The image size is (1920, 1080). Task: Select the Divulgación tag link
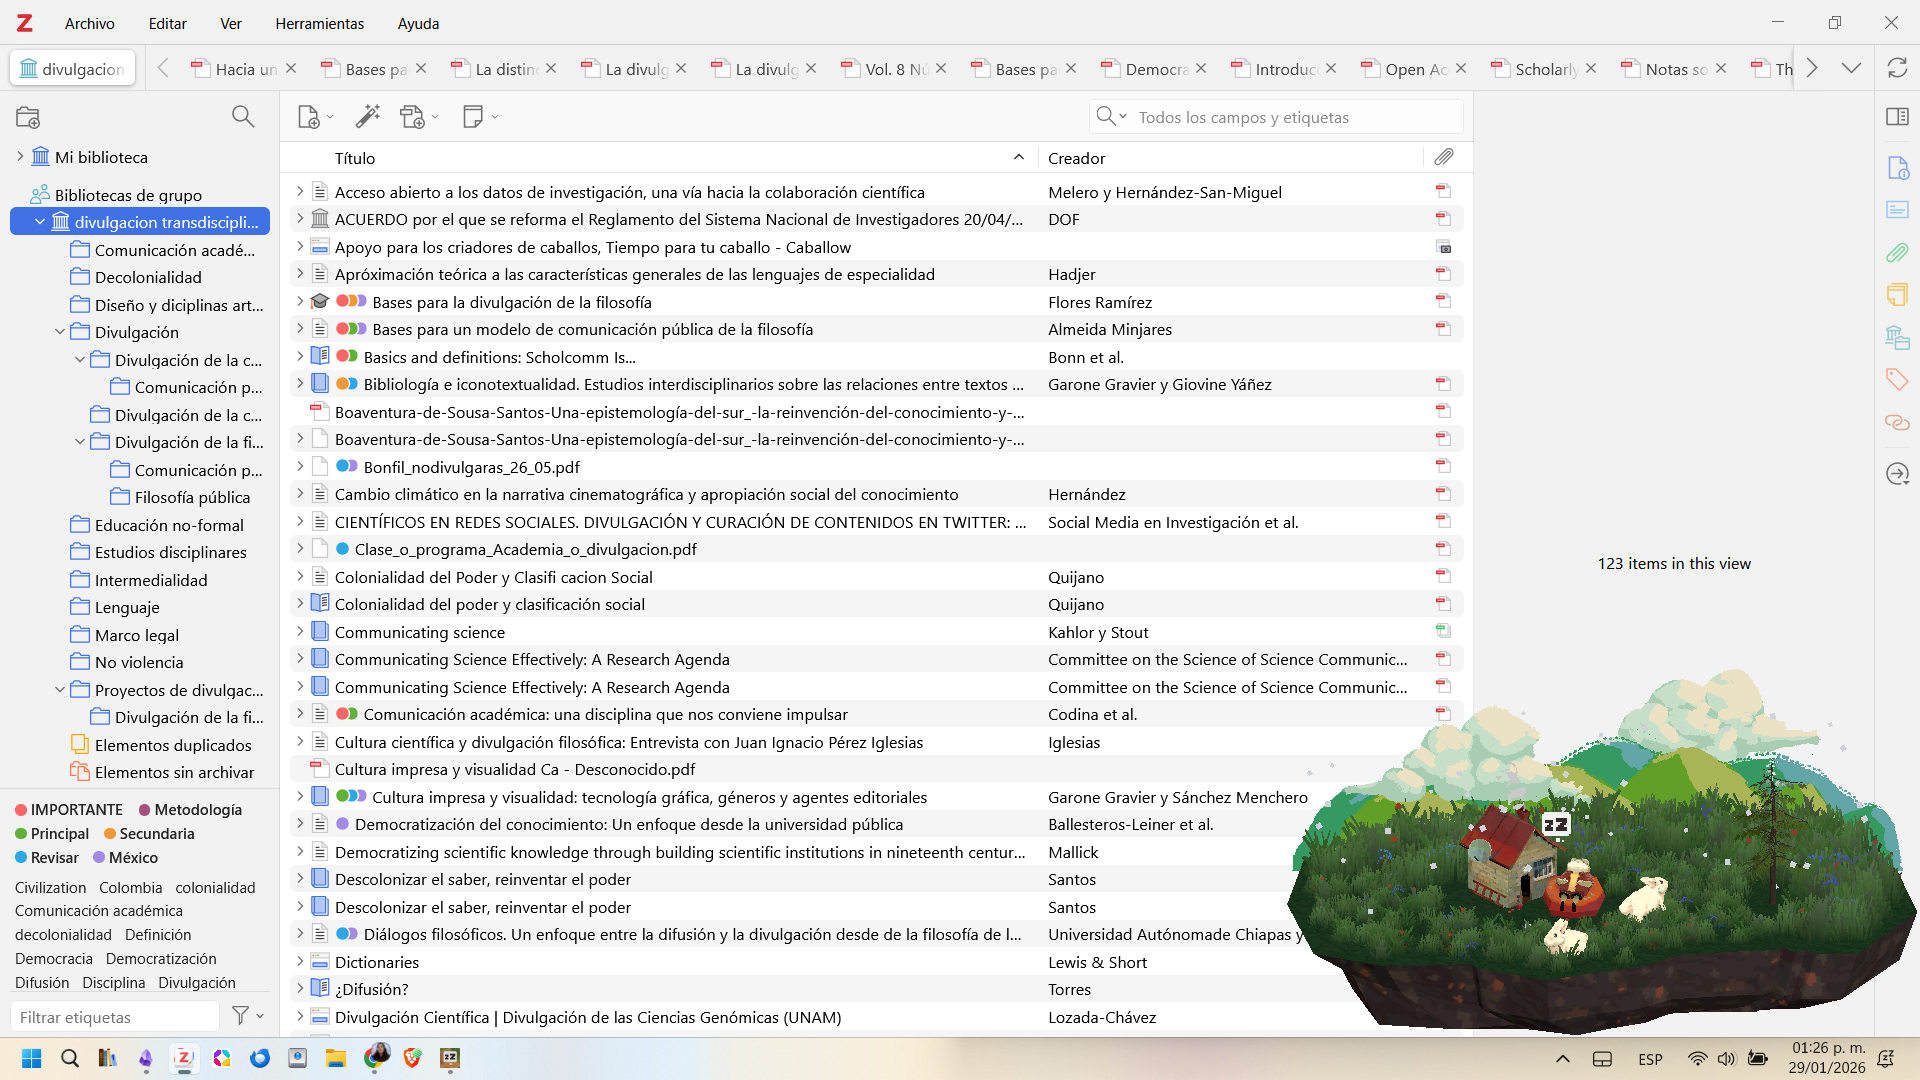point(197,982)
